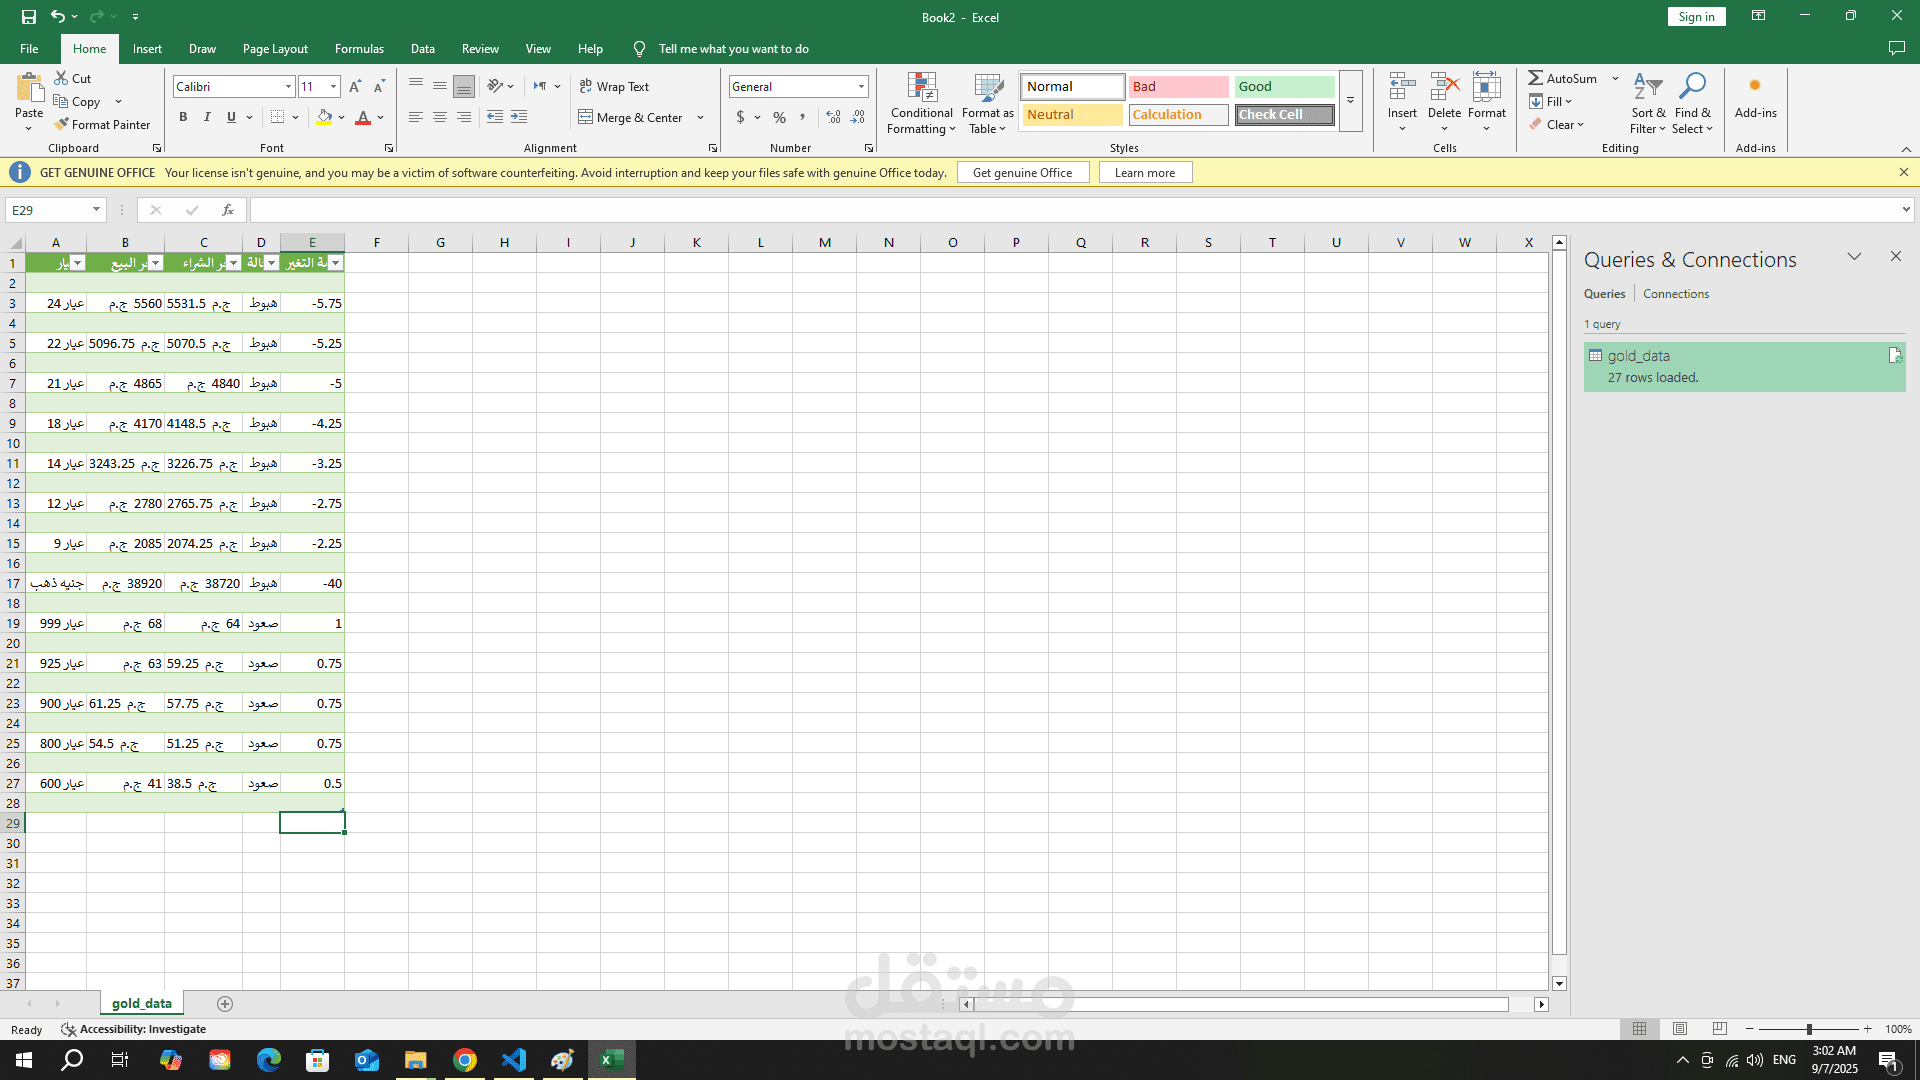Click the Get genuine Office button
The width and height of the screenshot is (1920, 1080).
1022,172
